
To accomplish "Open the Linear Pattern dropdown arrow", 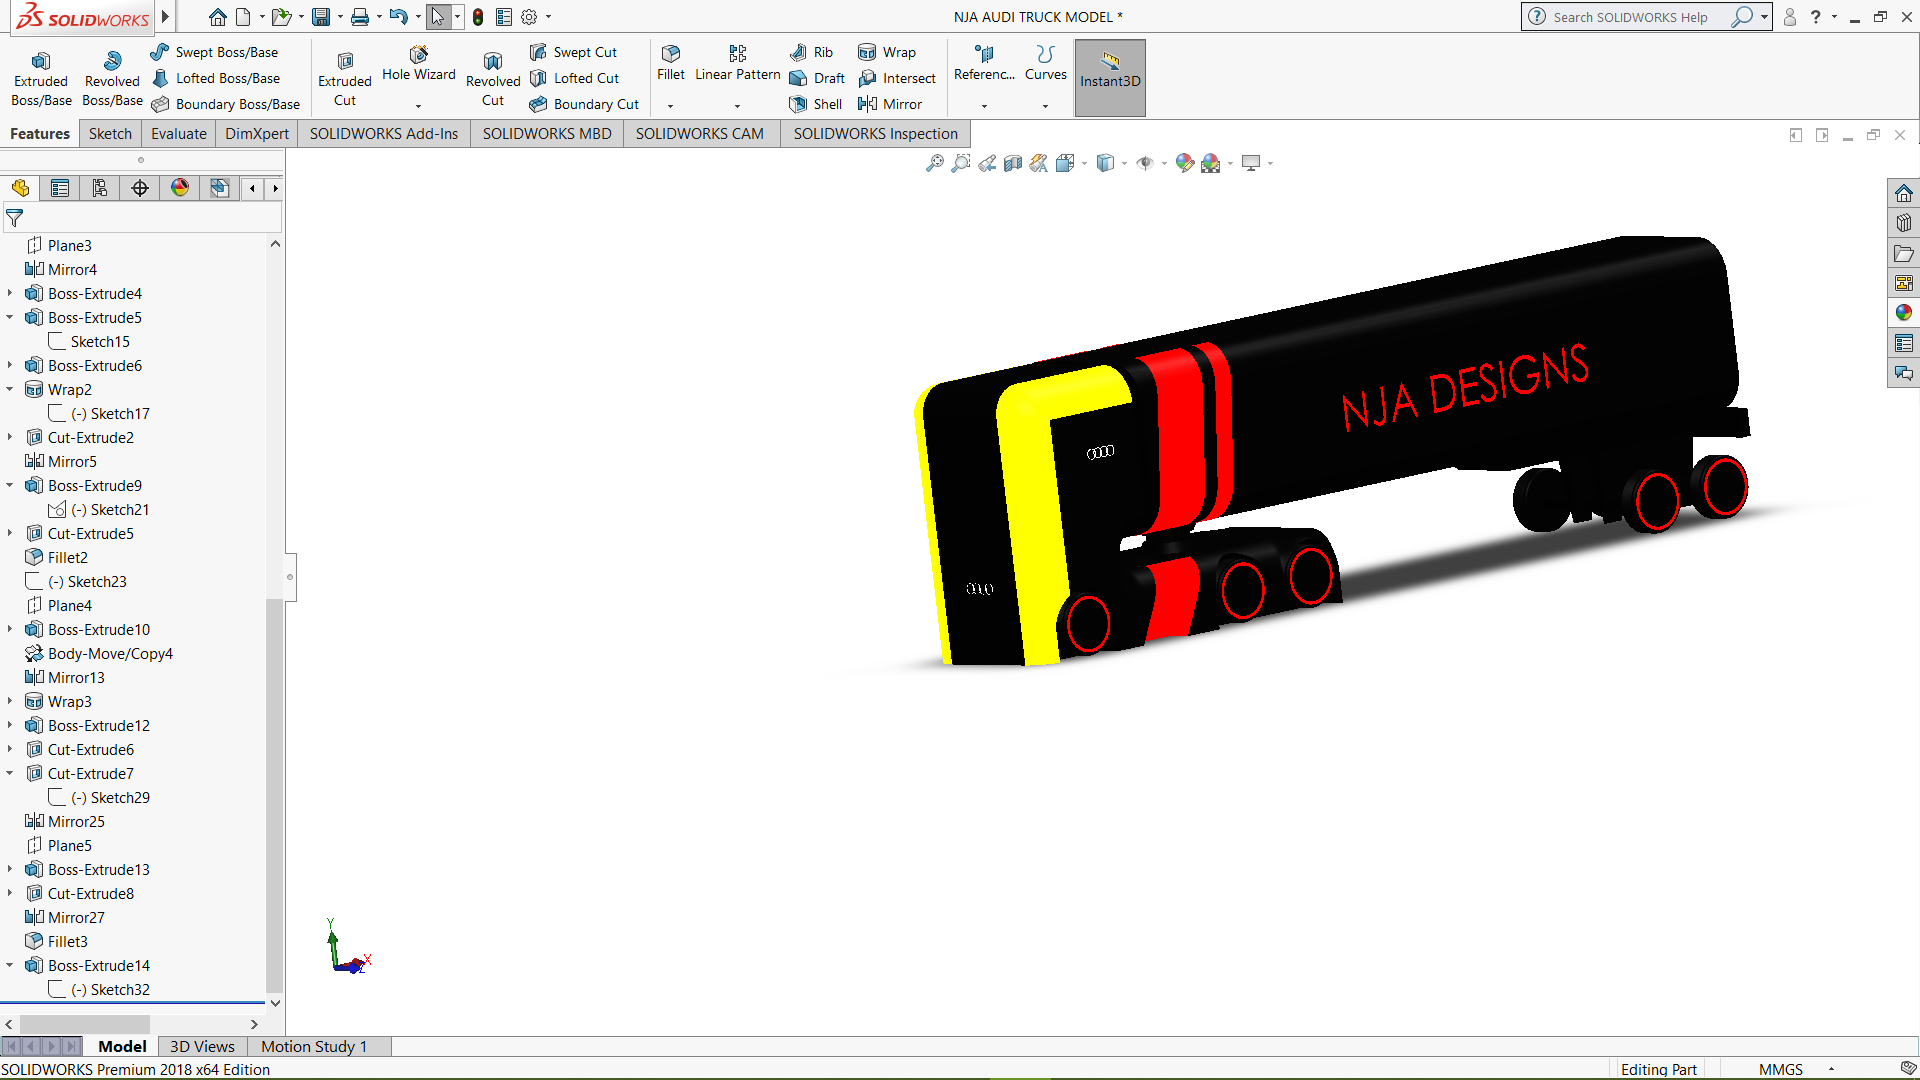I will coord(738,106).
